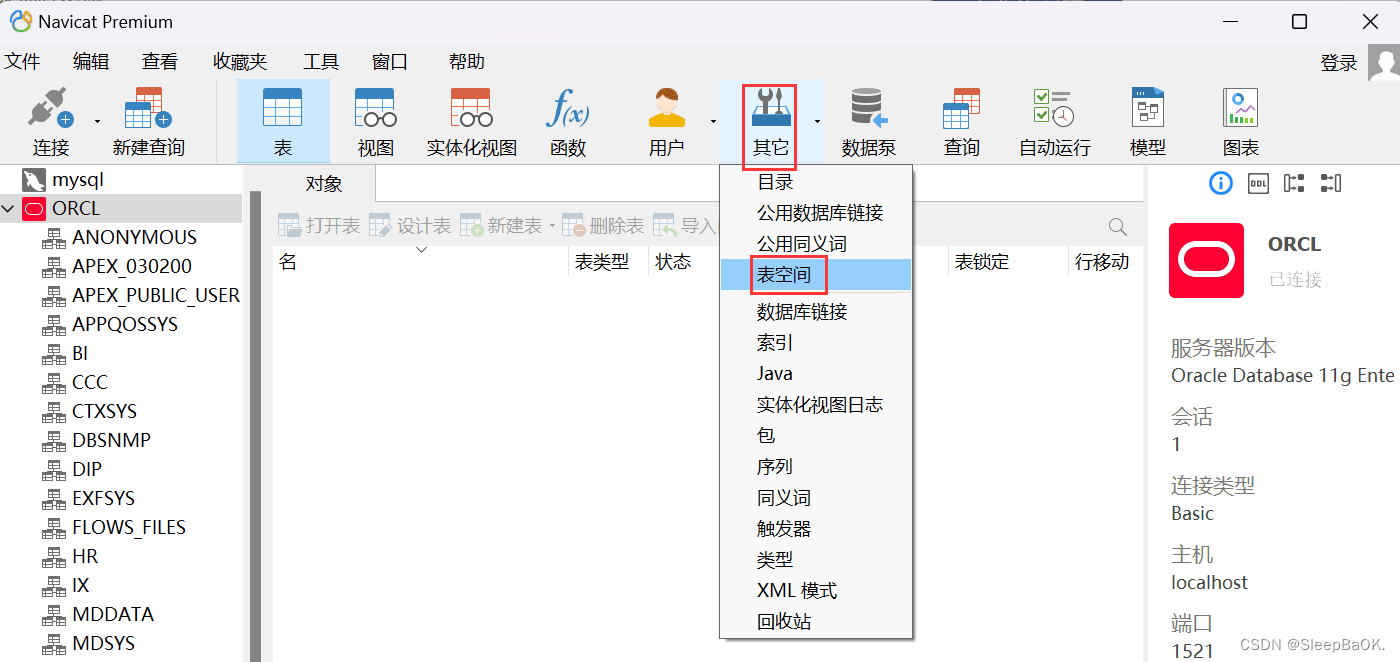Click the blue info icon in the right panel
Image resolution: width=1400 pixels, height=662 pixels.
click(1221, 183)
